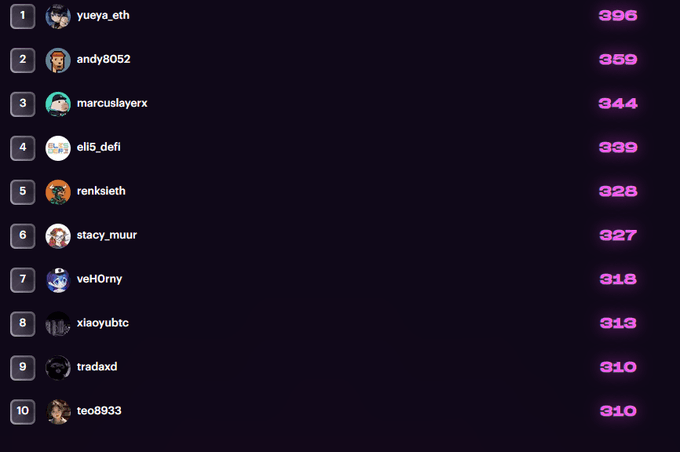
Task: Select the rank 1 badge
Action: 23,16
